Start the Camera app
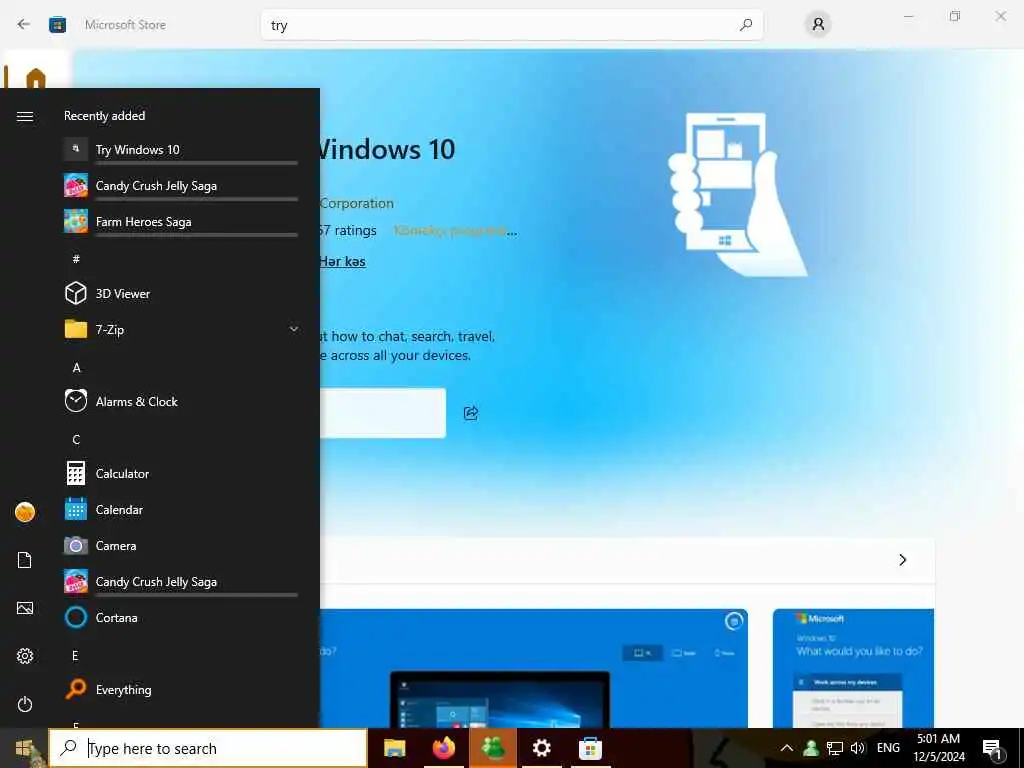This screenshot has height=768, width=1024. click(x=181, y=545)
